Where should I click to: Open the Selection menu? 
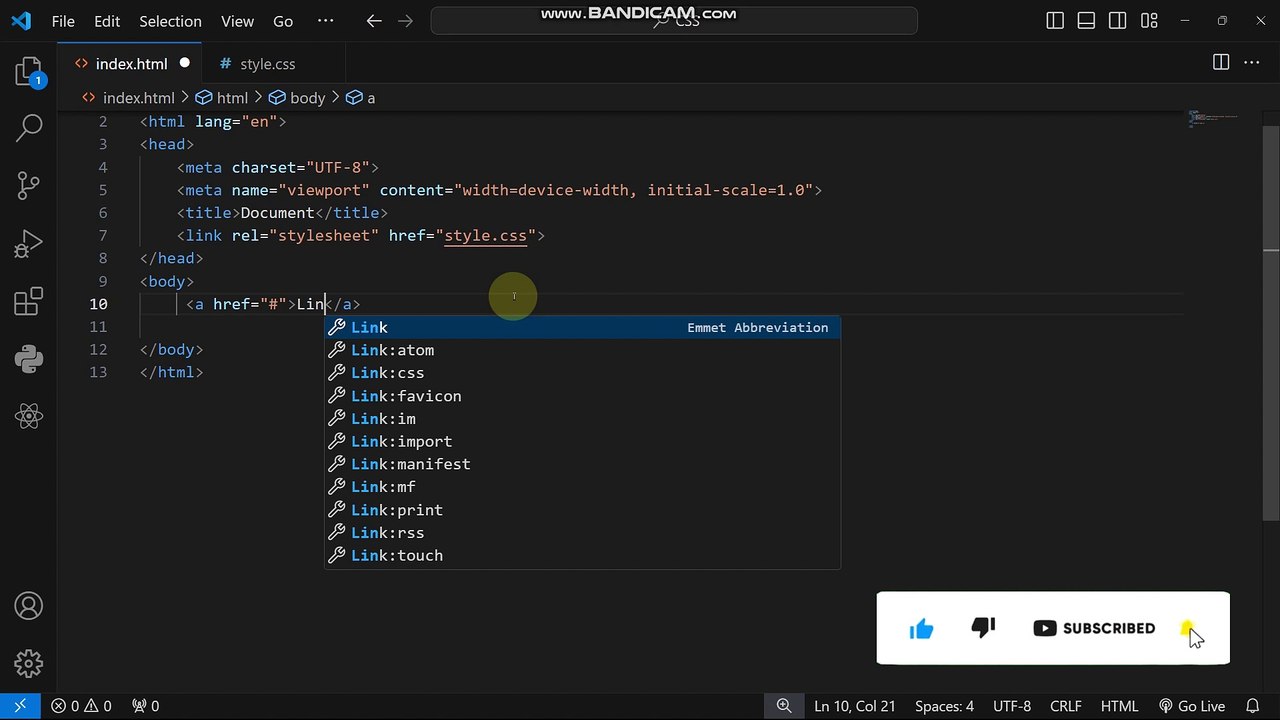pyautogui.click(x=170, y=21)
